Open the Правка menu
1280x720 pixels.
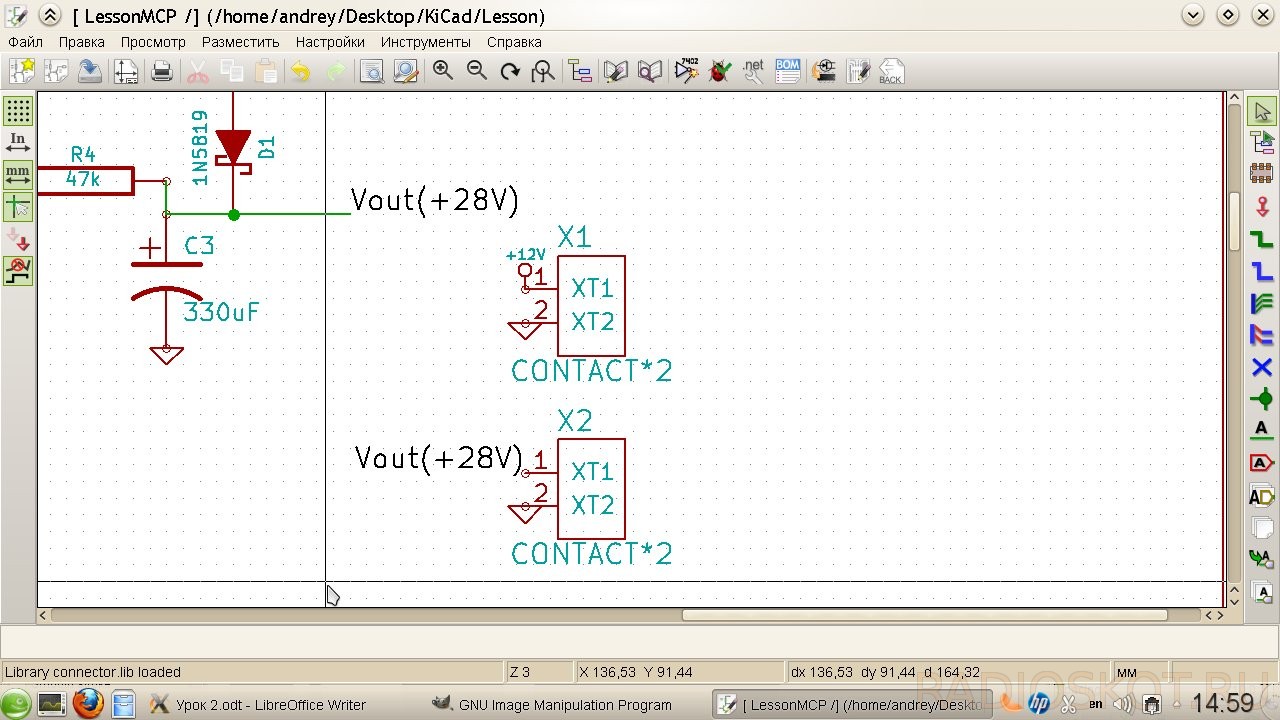(82, 42)
